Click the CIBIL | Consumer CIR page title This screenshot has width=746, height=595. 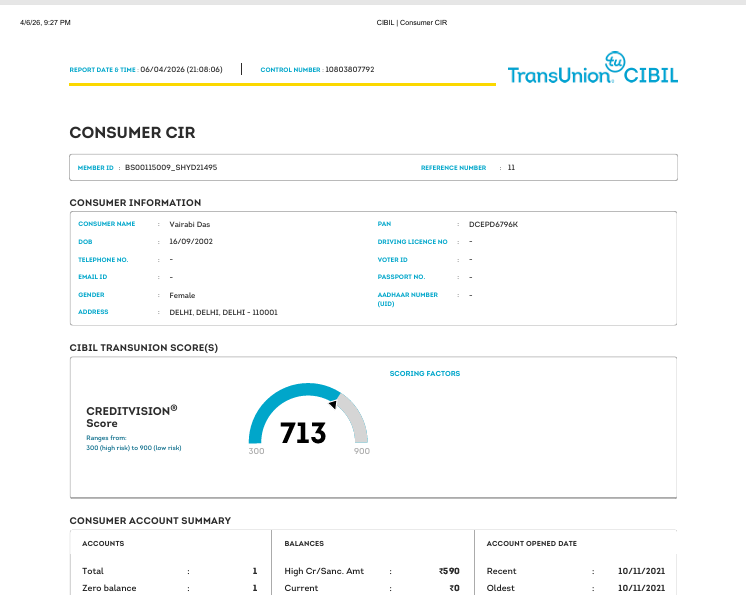point(412,22)
